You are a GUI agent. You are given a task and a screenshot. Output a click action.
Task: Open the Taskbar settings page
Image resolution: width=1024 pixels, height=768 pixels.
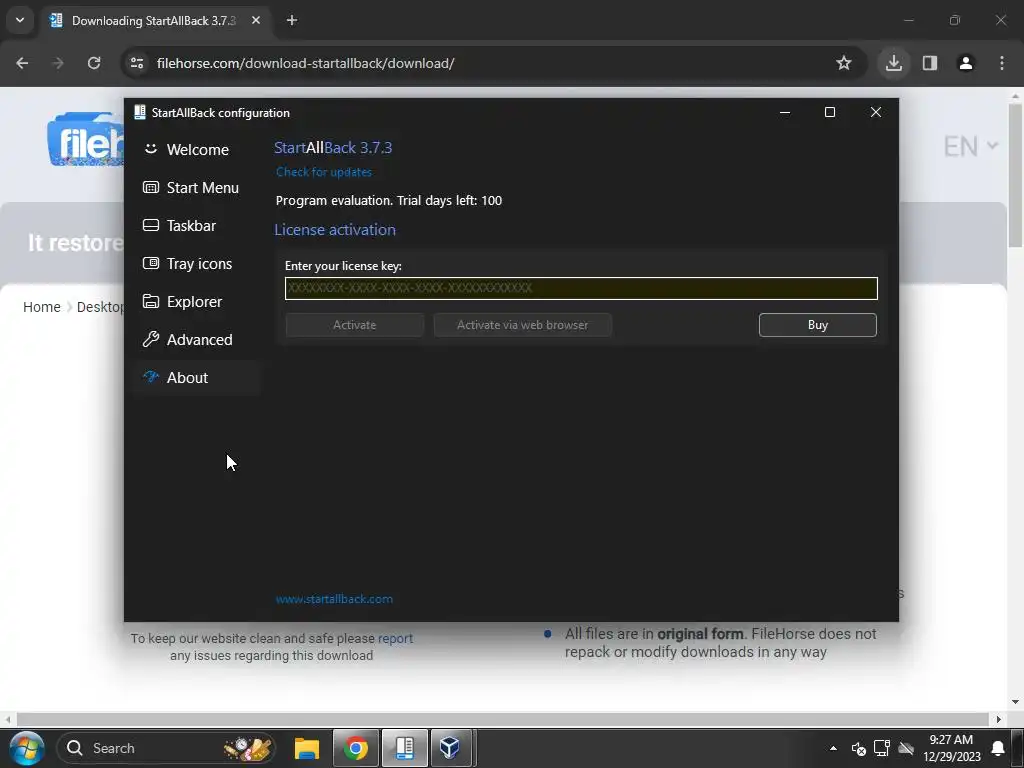coord(197,225)
